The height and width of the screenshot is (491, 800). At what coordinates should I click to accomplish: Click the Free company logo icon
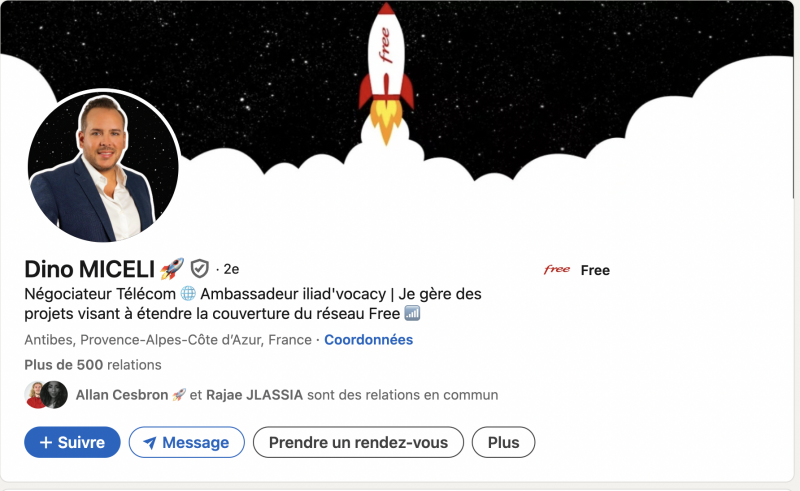tap(557, 269)
